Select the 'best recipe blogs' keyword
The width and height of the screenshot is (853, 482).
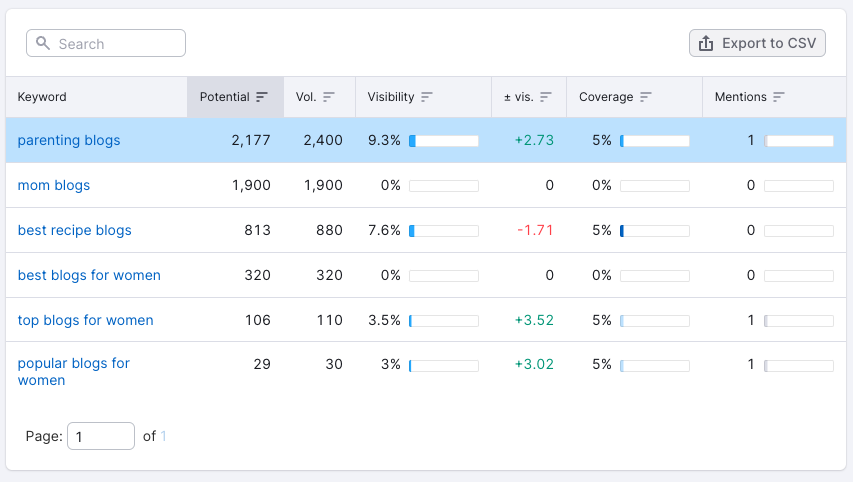[x=75, y=230]
